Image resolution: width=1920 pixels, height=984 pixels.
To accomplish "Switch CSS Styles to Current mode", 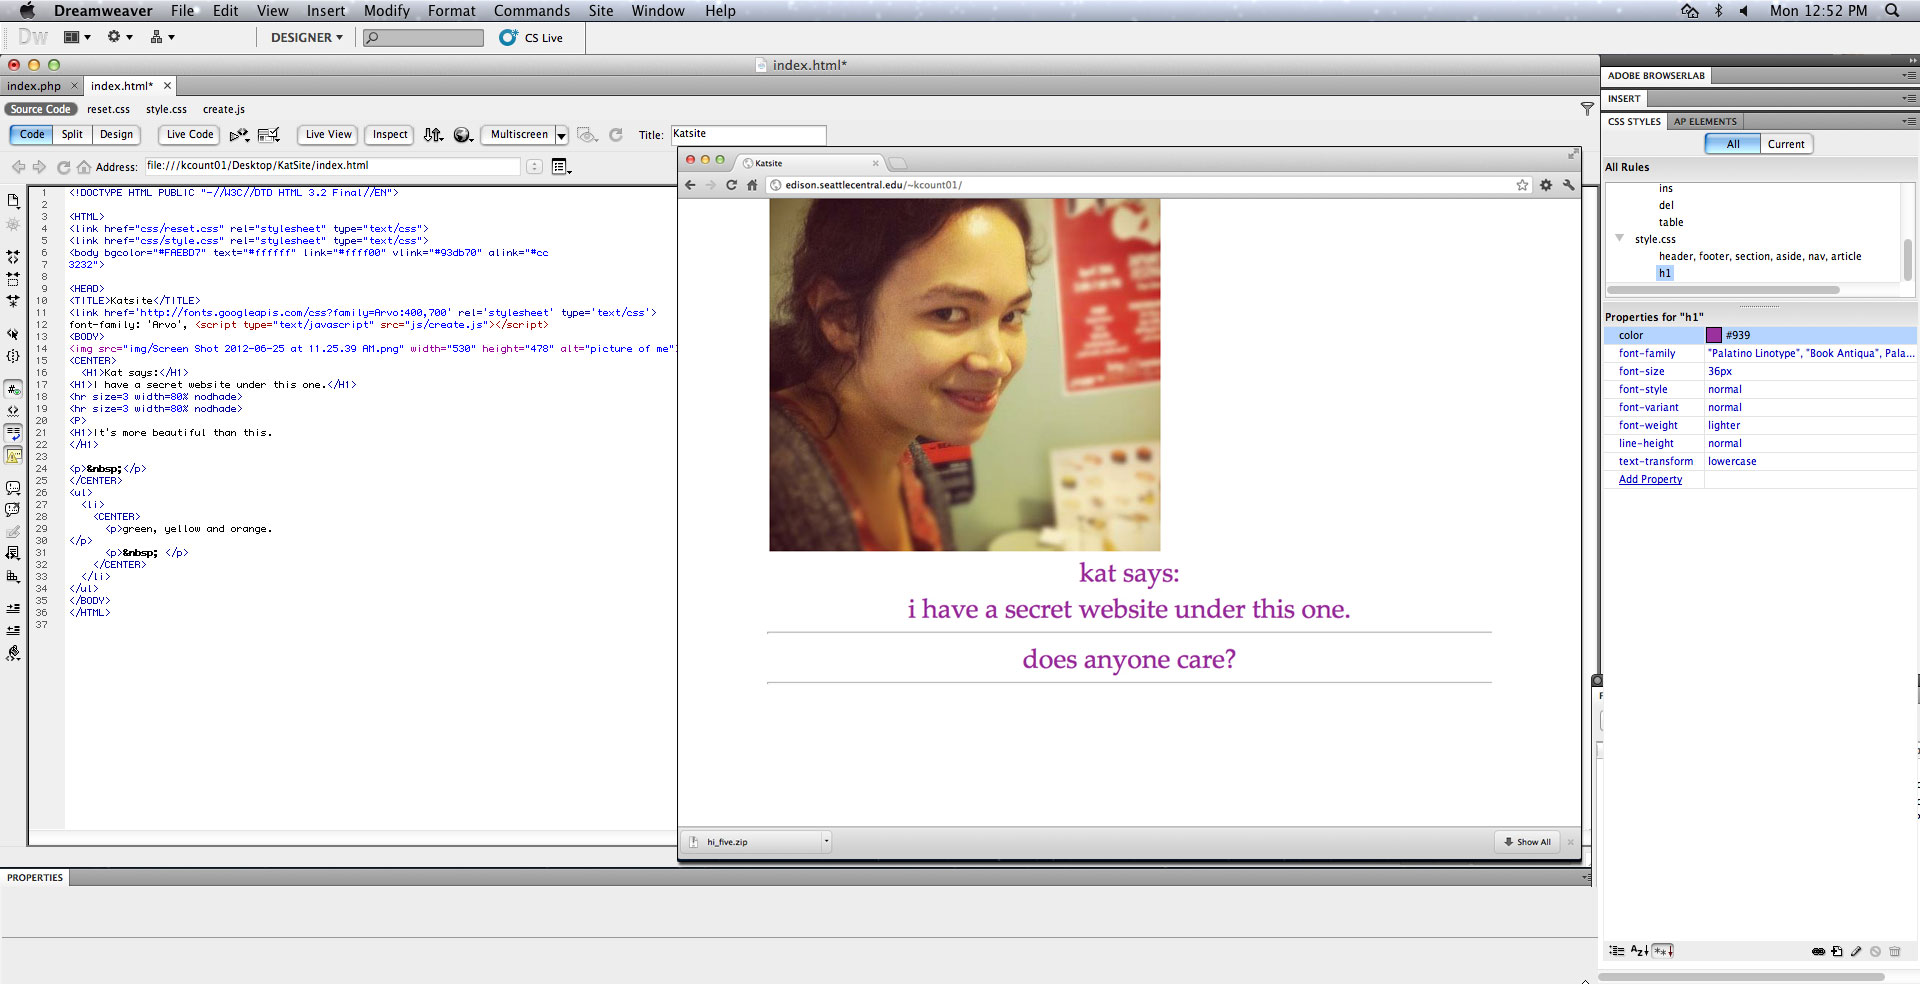I will (1785, 144).
